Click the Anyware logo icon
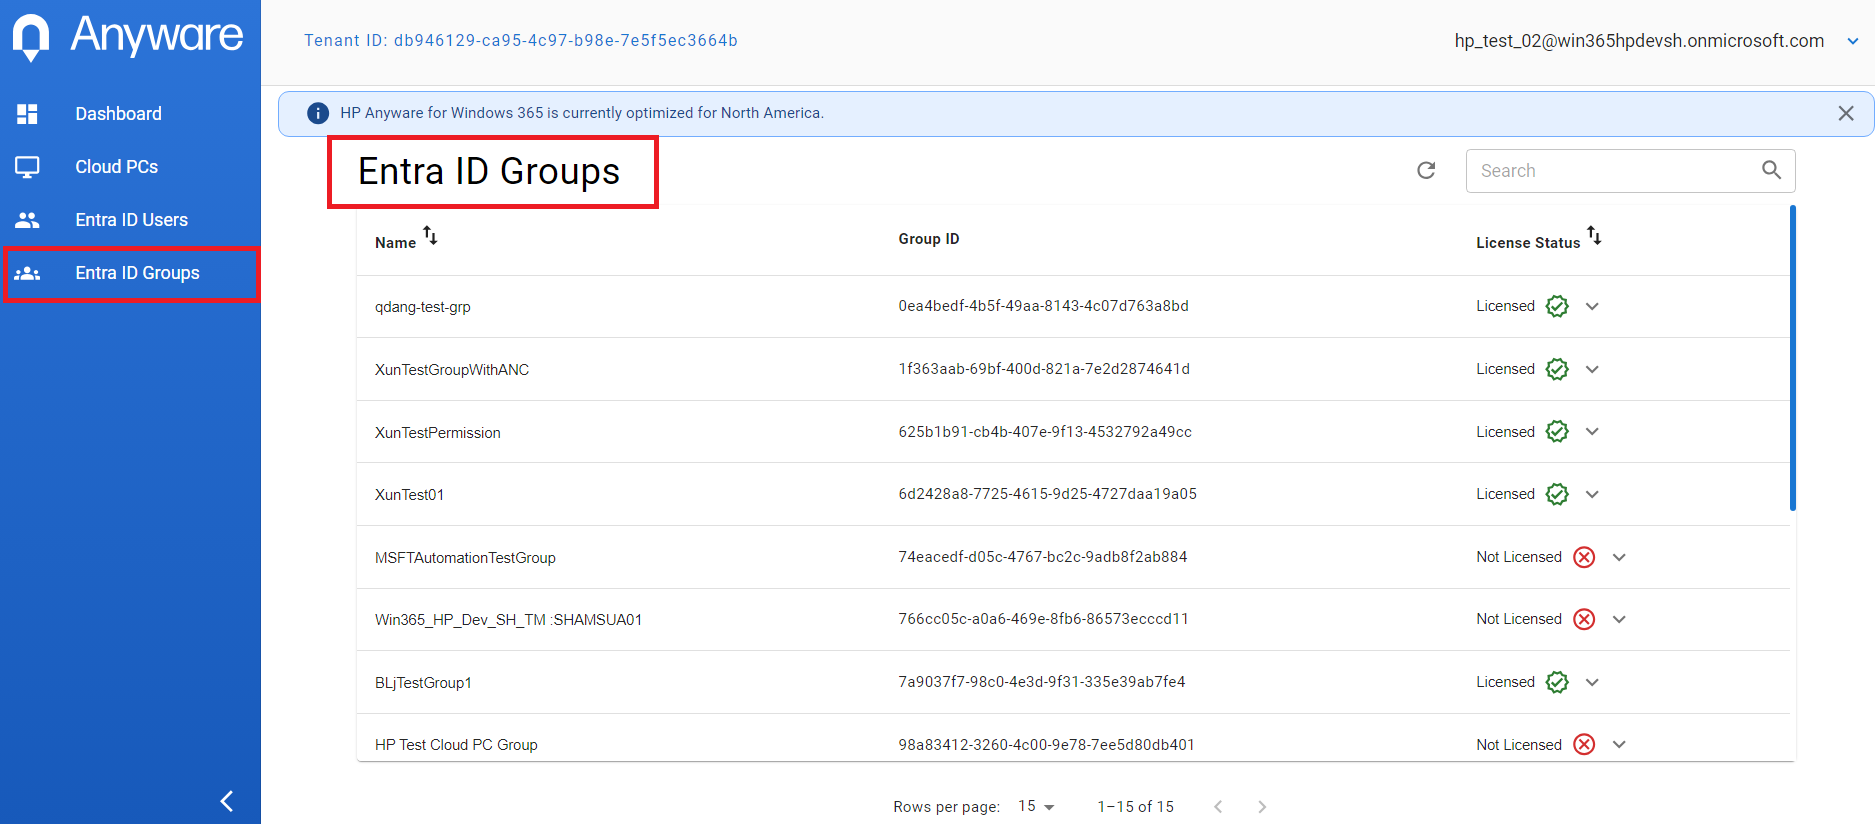 click(x=31, y=38)
